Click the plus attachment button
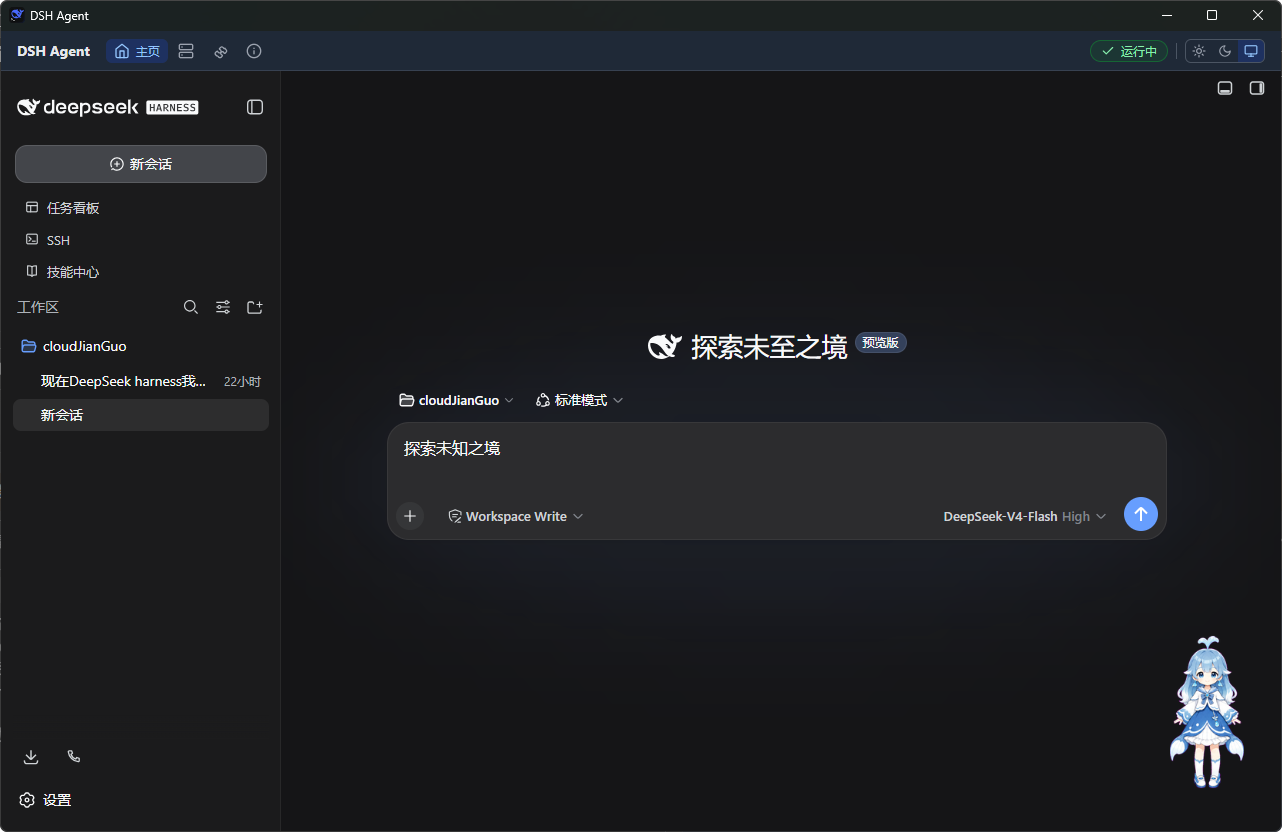Screen dimensions: 1282x832 pos(410,516)
